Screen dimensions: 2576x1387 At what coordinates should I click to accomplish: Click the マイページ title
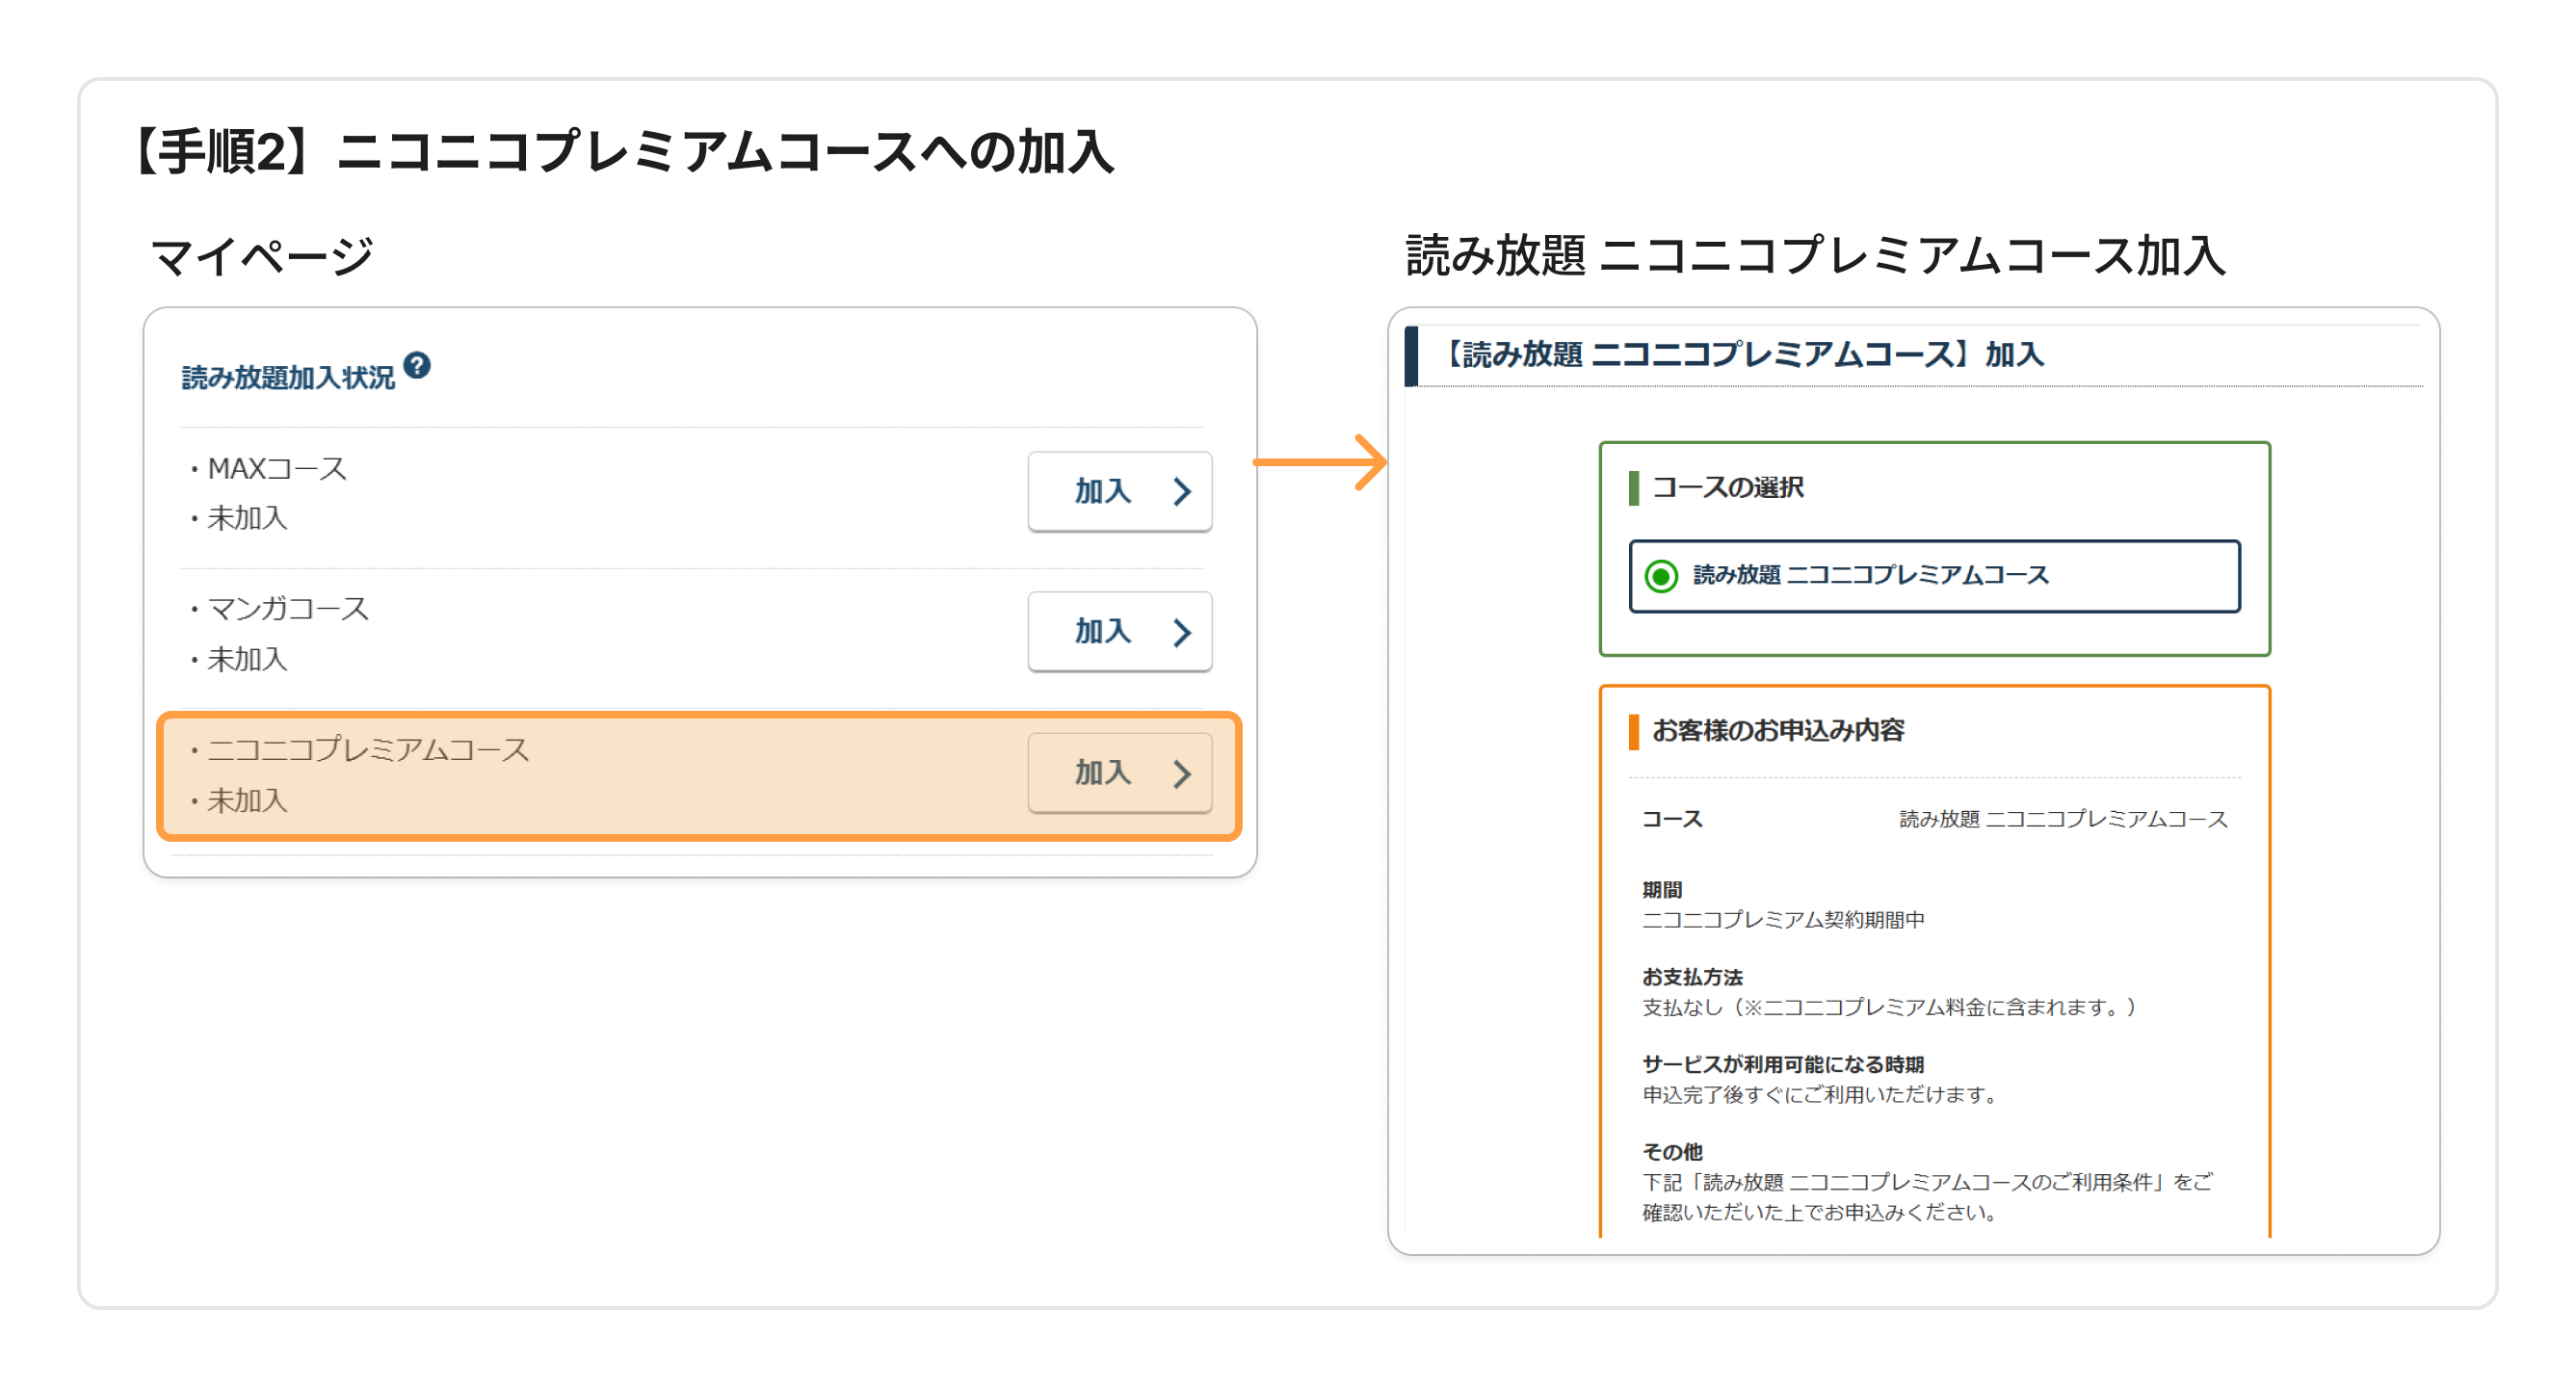point(262,256)
